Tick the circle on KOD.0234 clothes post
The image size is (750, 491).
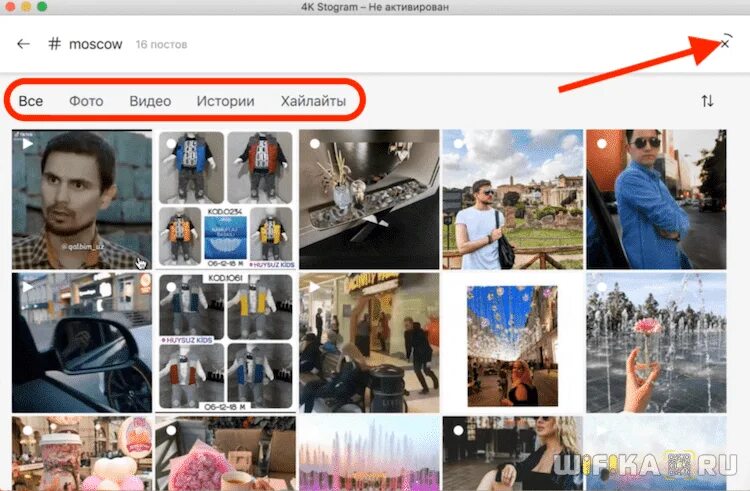[171, 143]
